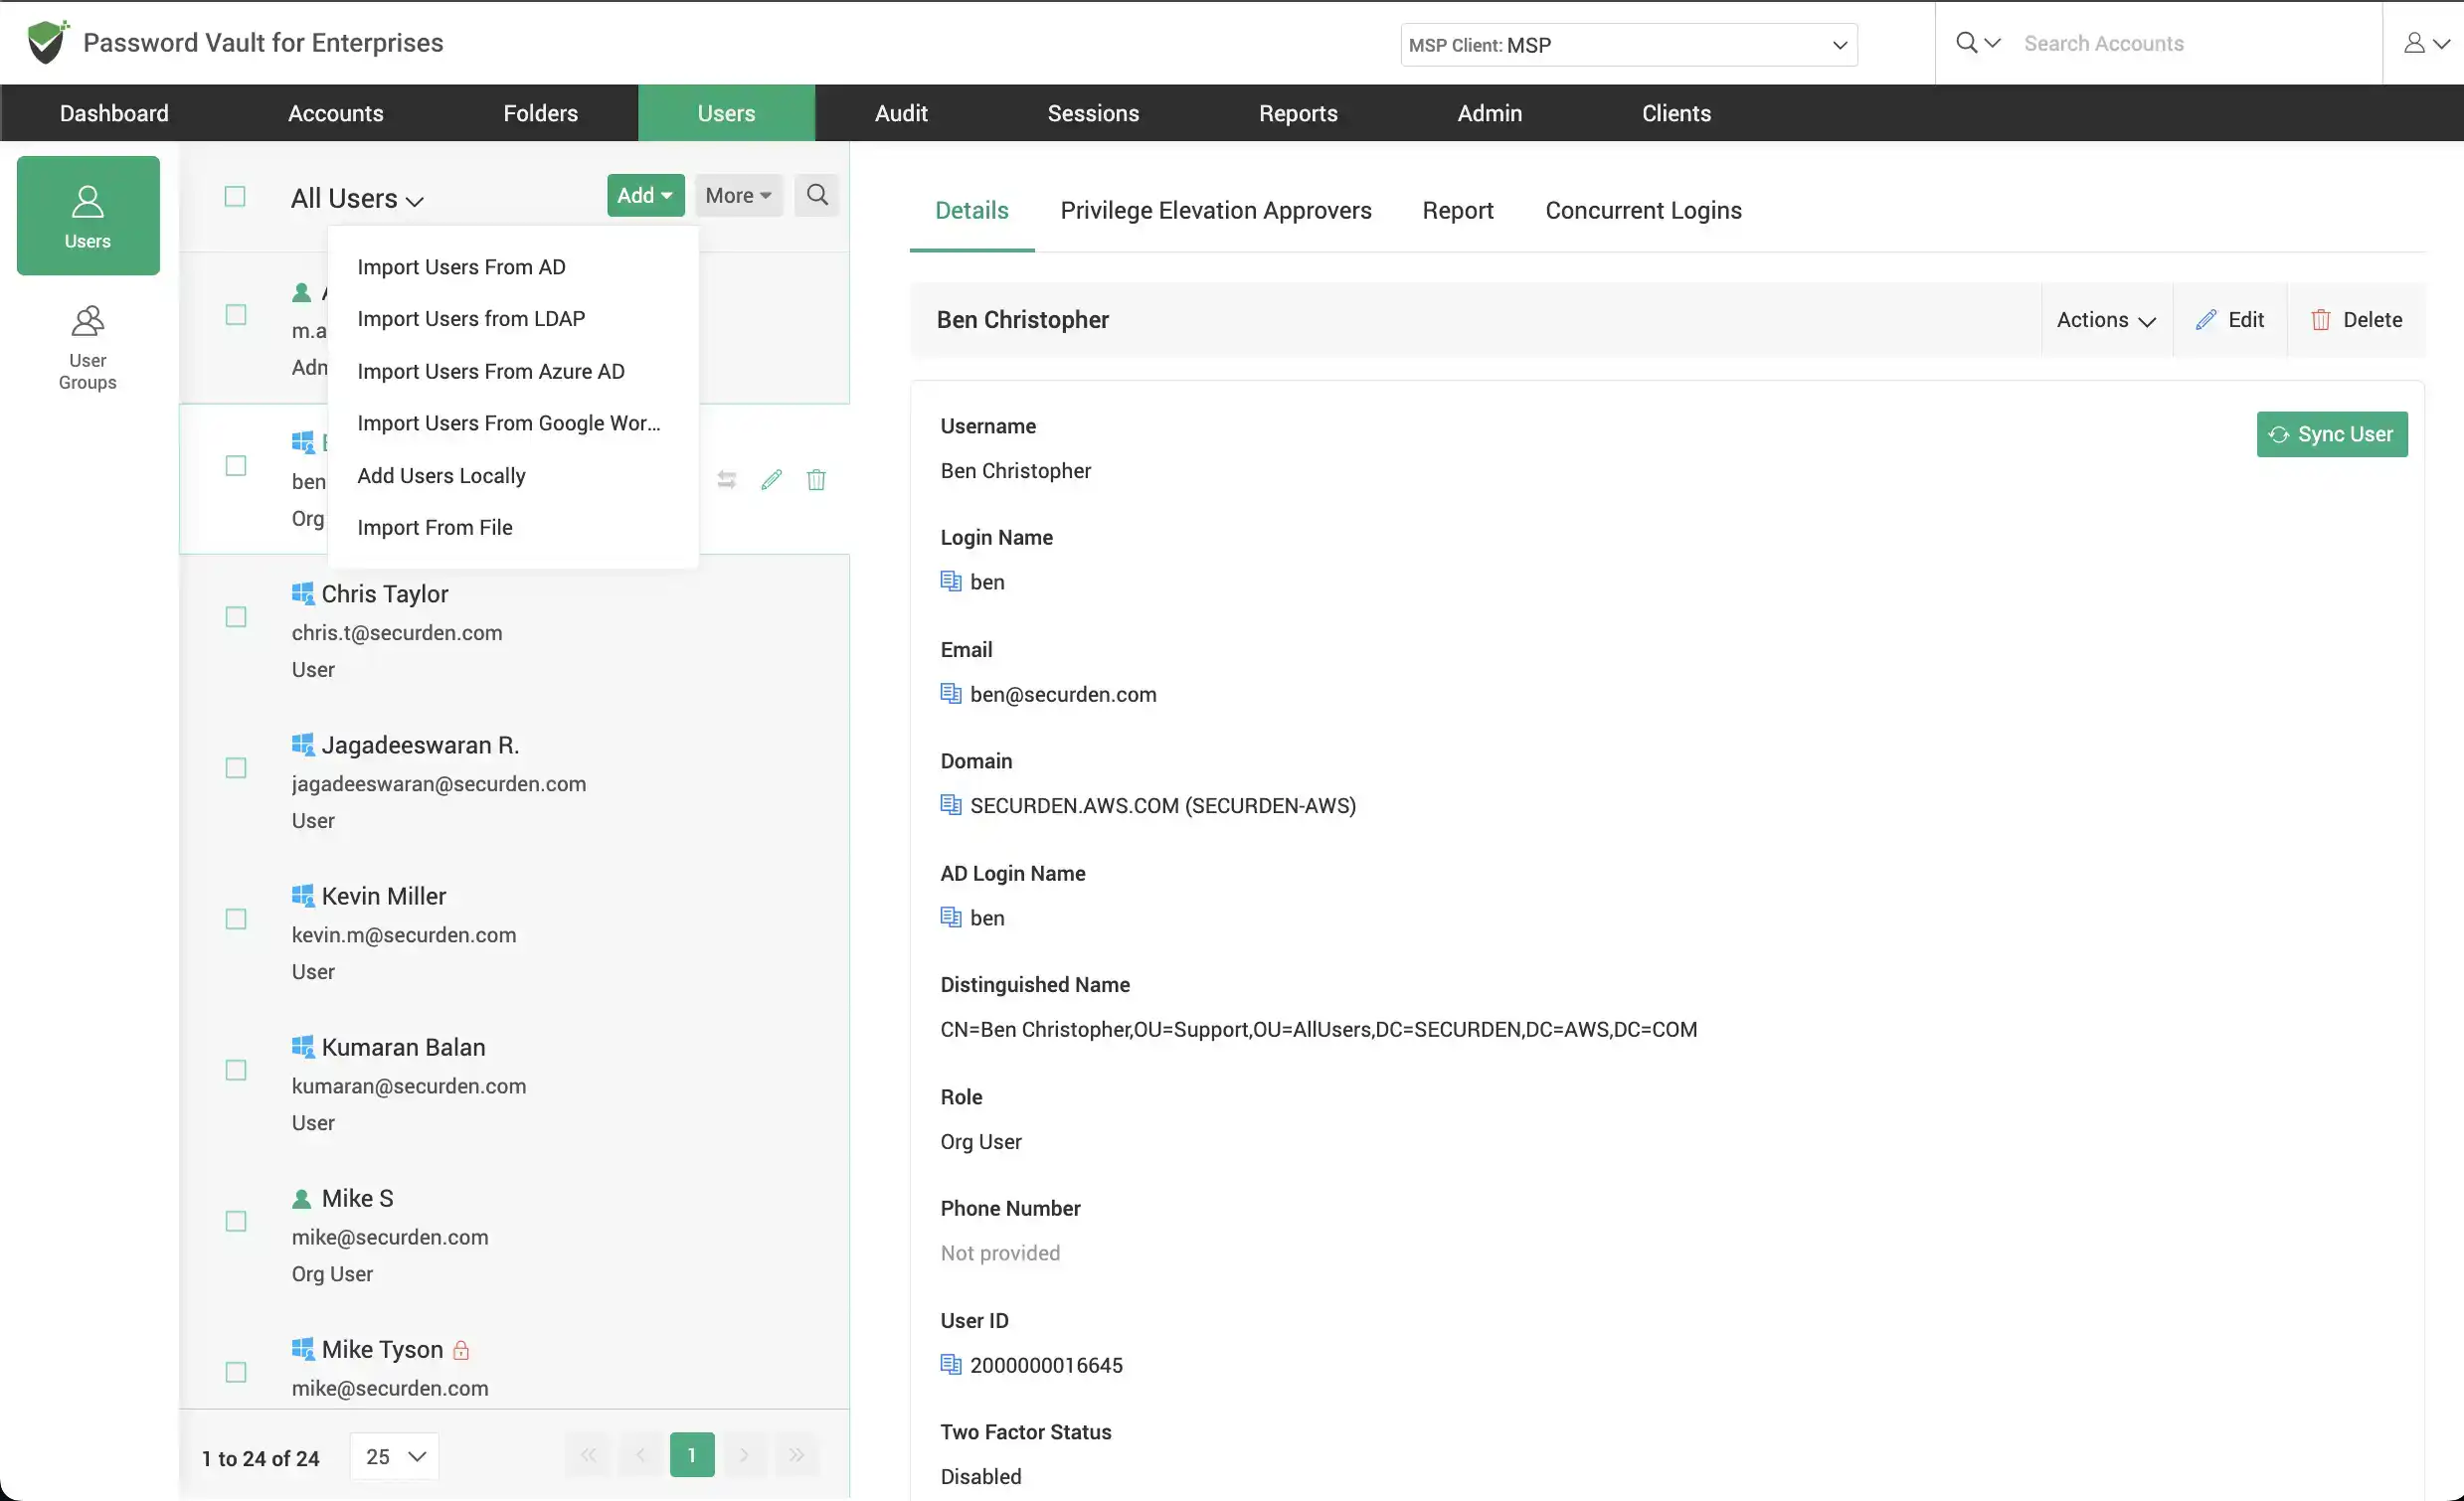Click the Windows domain icon beside Kevin Miller

pos(303,895)
